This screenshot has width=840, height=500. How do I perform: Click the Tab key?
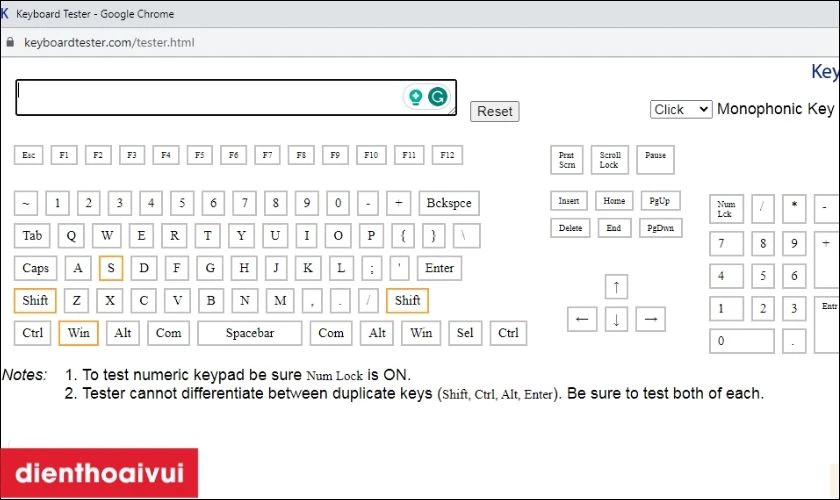click(x=32, y=236)
